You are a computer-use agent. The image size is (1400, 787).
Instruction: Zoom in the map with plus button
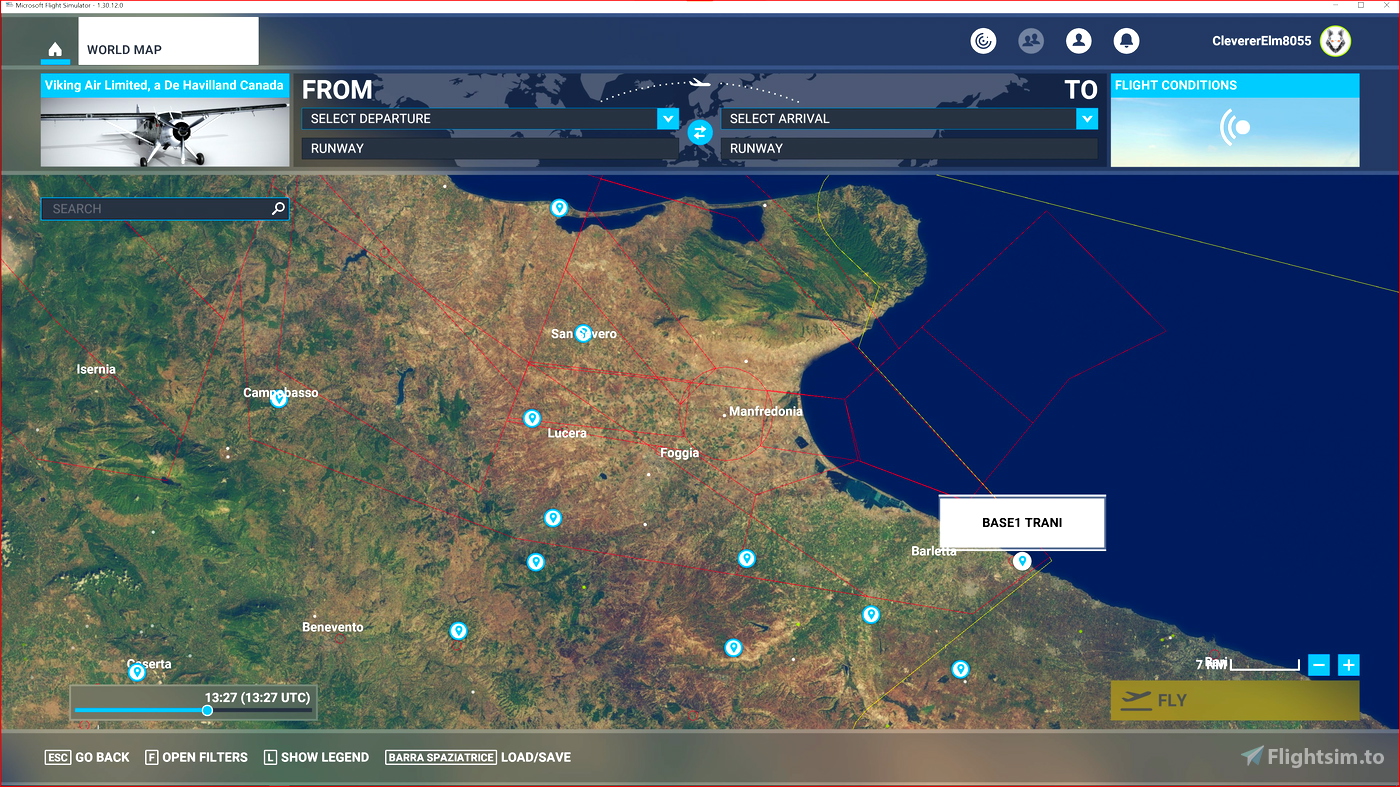tap(1349, 665)
